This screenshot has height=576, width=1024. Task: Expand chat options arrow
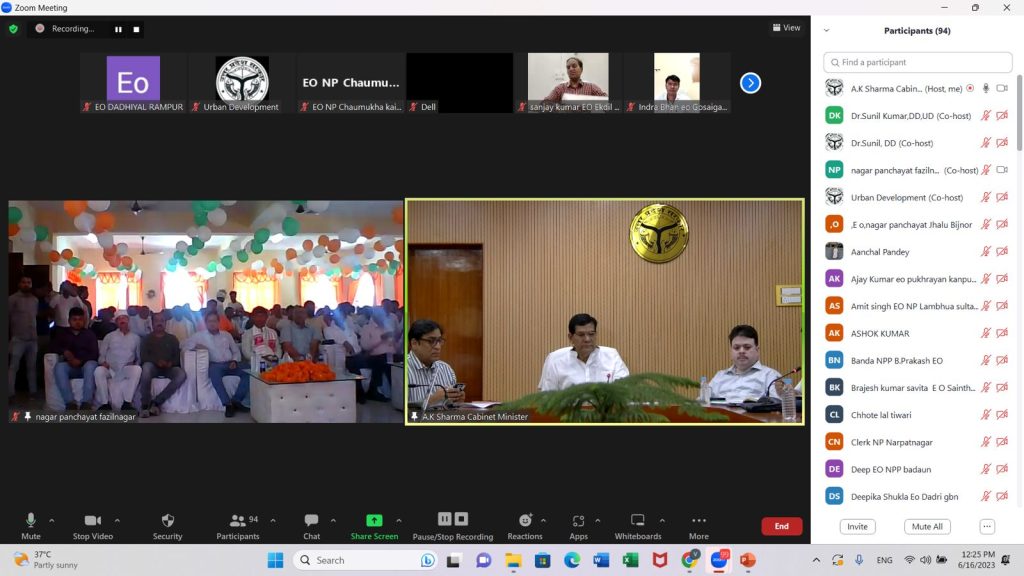coord(333,520)
